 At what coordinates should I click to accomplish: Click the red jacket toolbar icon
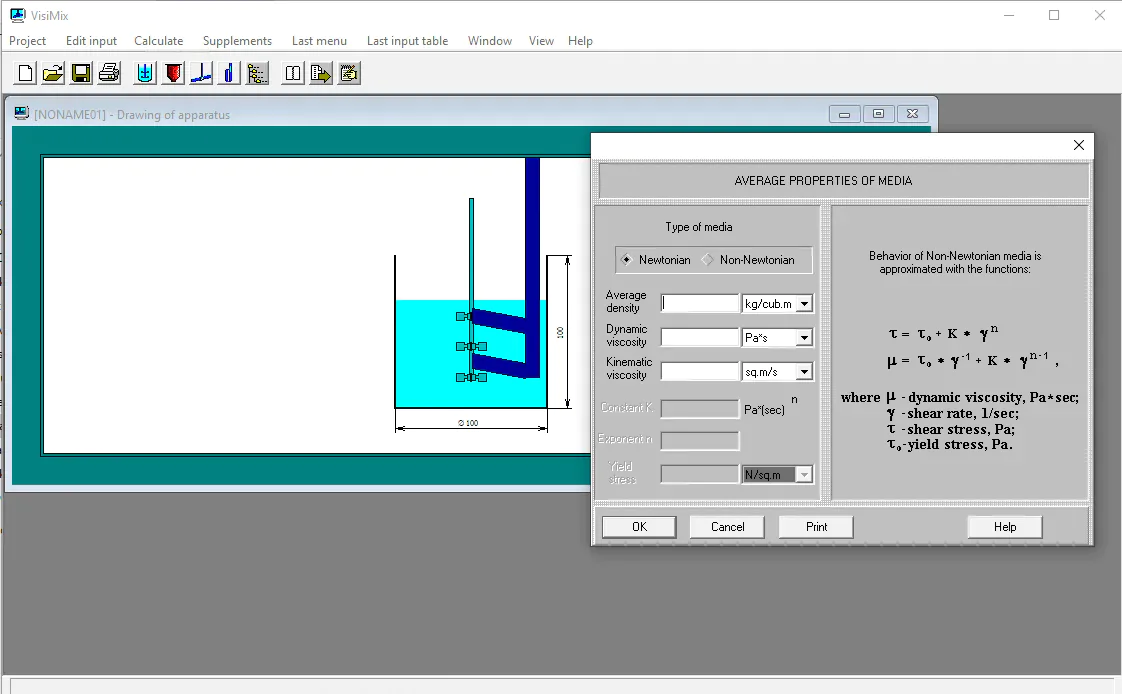[173, 73]
